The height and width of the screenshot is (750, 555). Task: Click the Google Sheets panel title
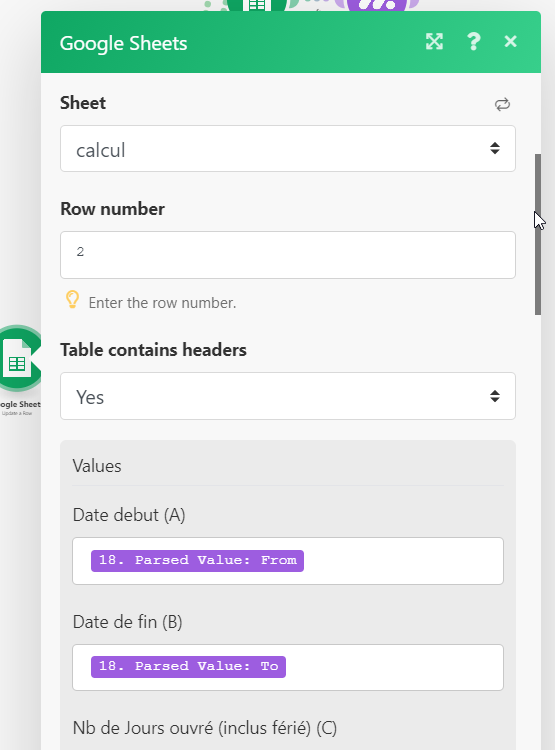click(123, 44)
